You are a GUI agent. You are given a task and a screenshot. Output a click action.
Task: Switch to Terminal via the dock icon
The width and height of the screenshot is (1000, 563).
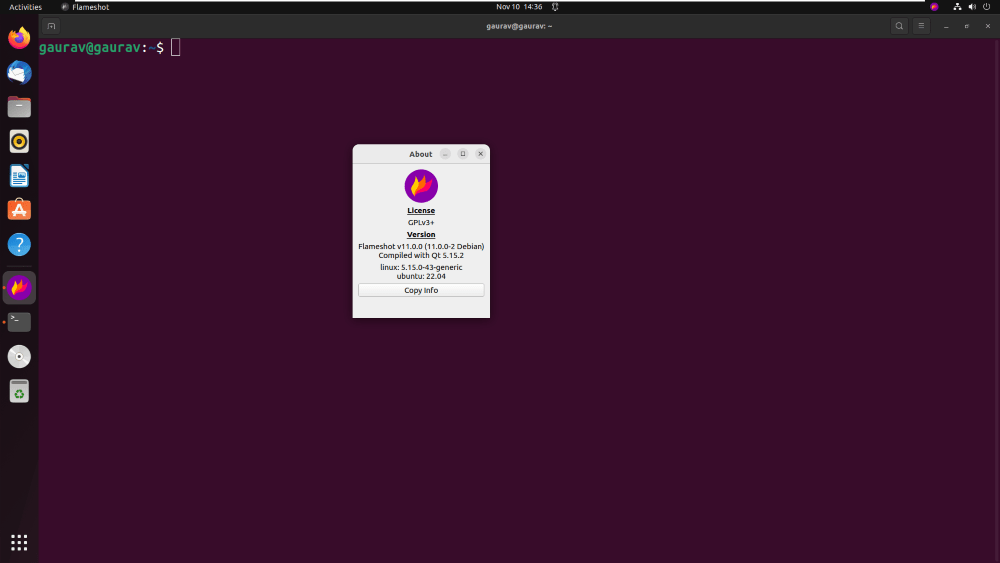coord(19,322)
